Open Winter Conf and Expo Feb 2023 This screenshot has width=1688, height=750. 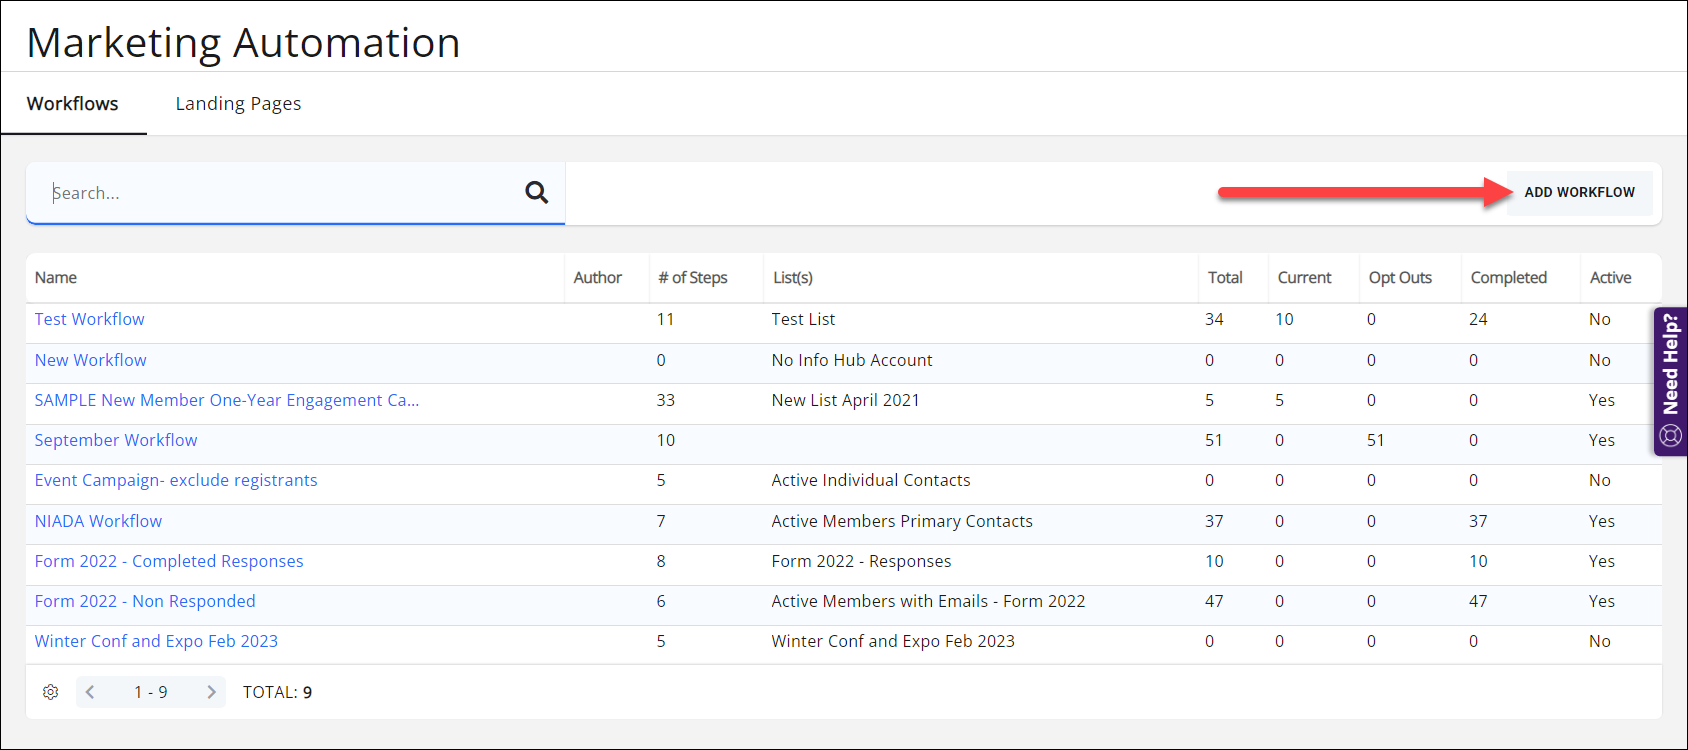tap(156, 641)
